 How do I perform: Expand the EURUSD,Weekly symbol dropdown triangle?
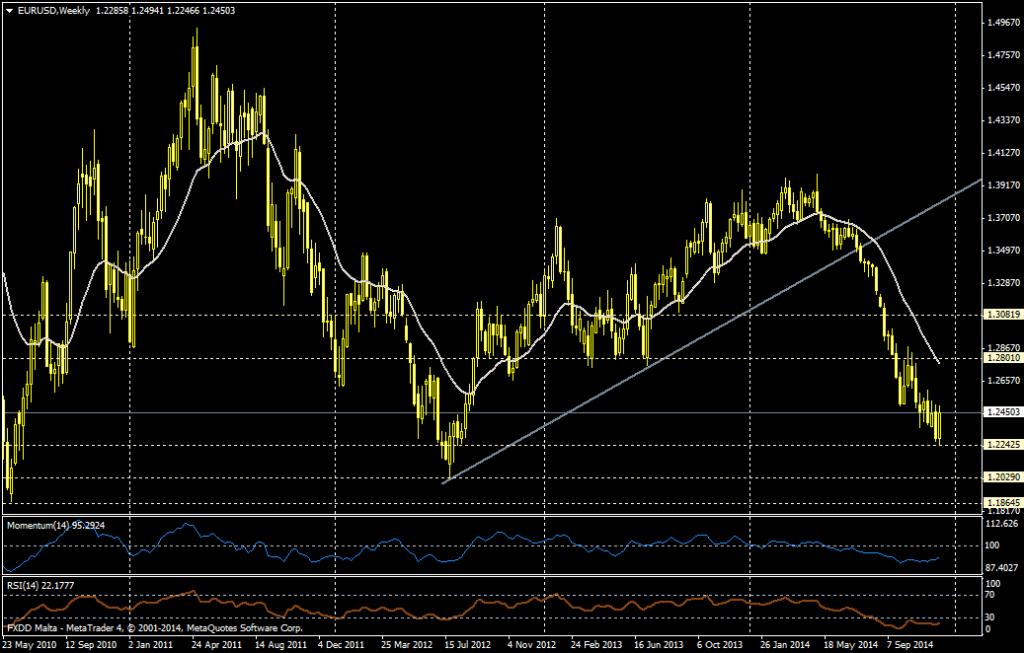[10, 9]
